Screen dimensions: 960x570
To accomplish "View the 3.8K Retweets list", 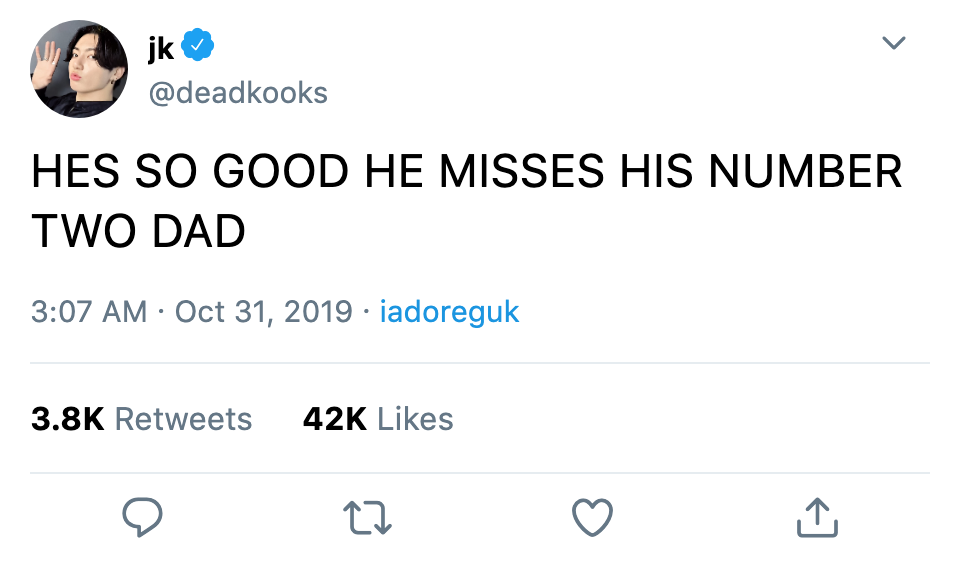I will pyautogui.click(x=141, y=419).
